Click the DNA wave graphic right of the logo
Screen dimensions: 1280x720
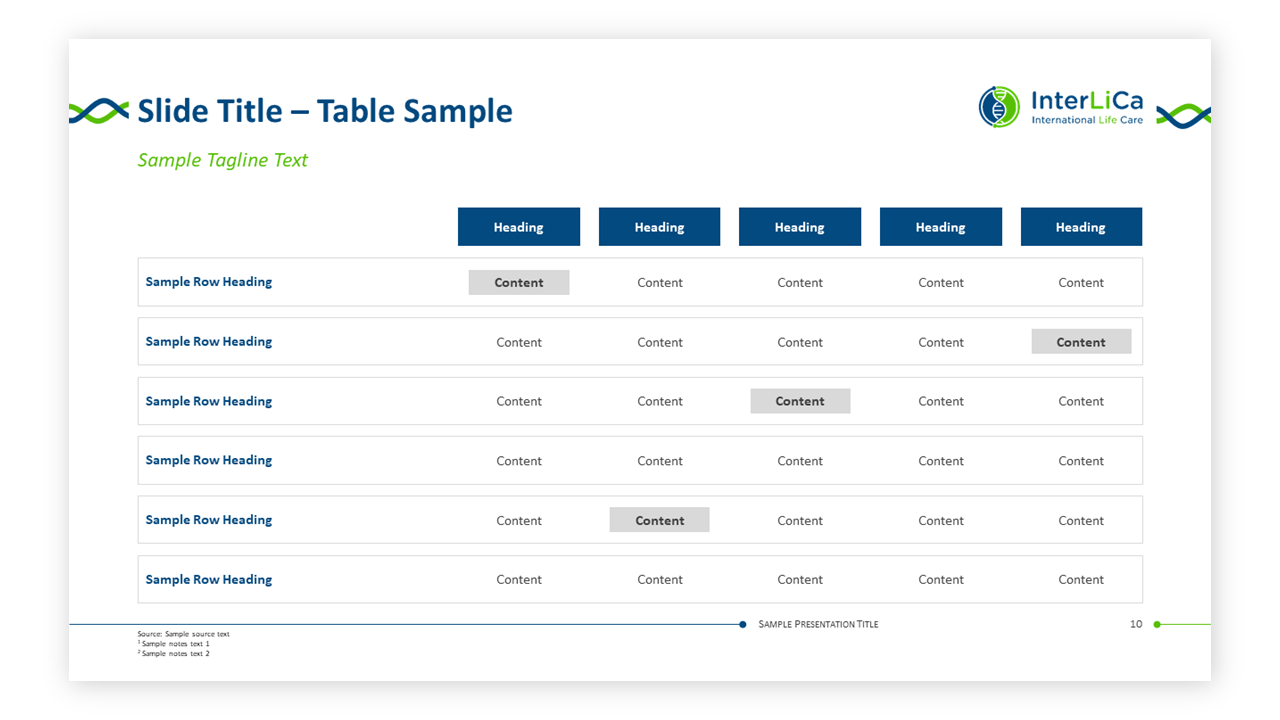pos(1183,116)
